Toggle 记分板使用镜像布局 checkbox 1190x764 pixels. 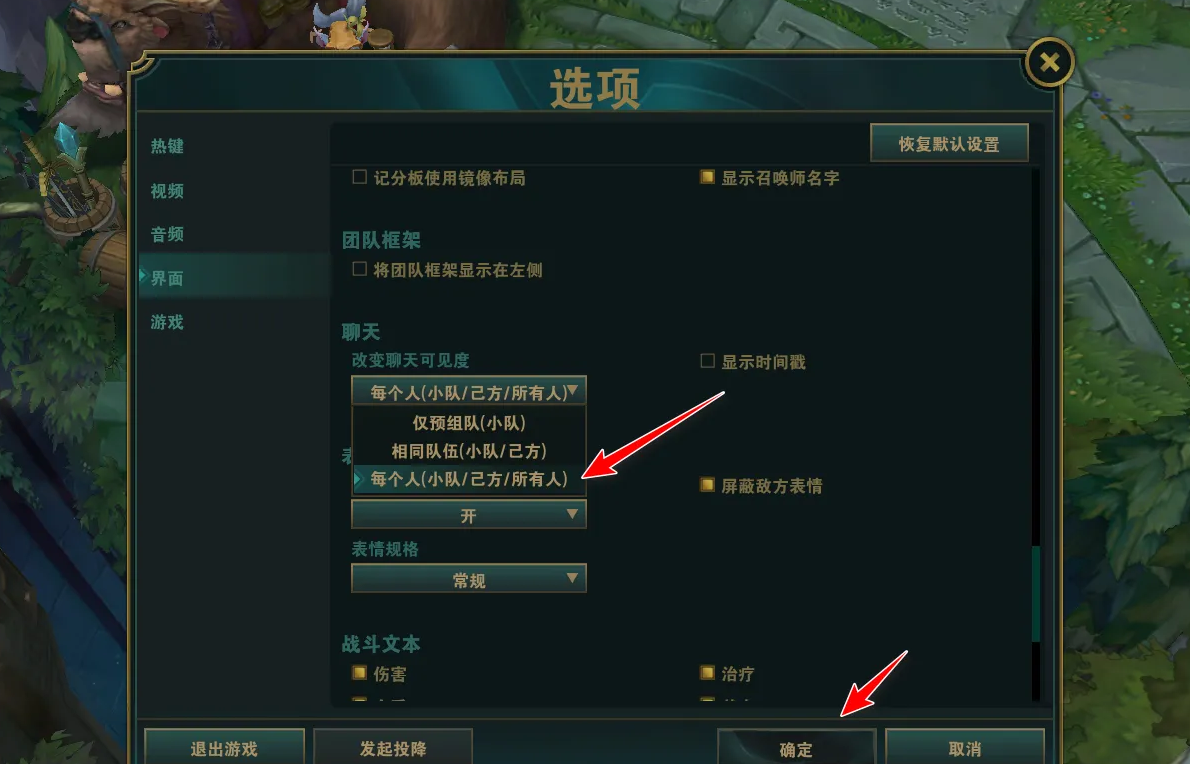tap(360, 178)
